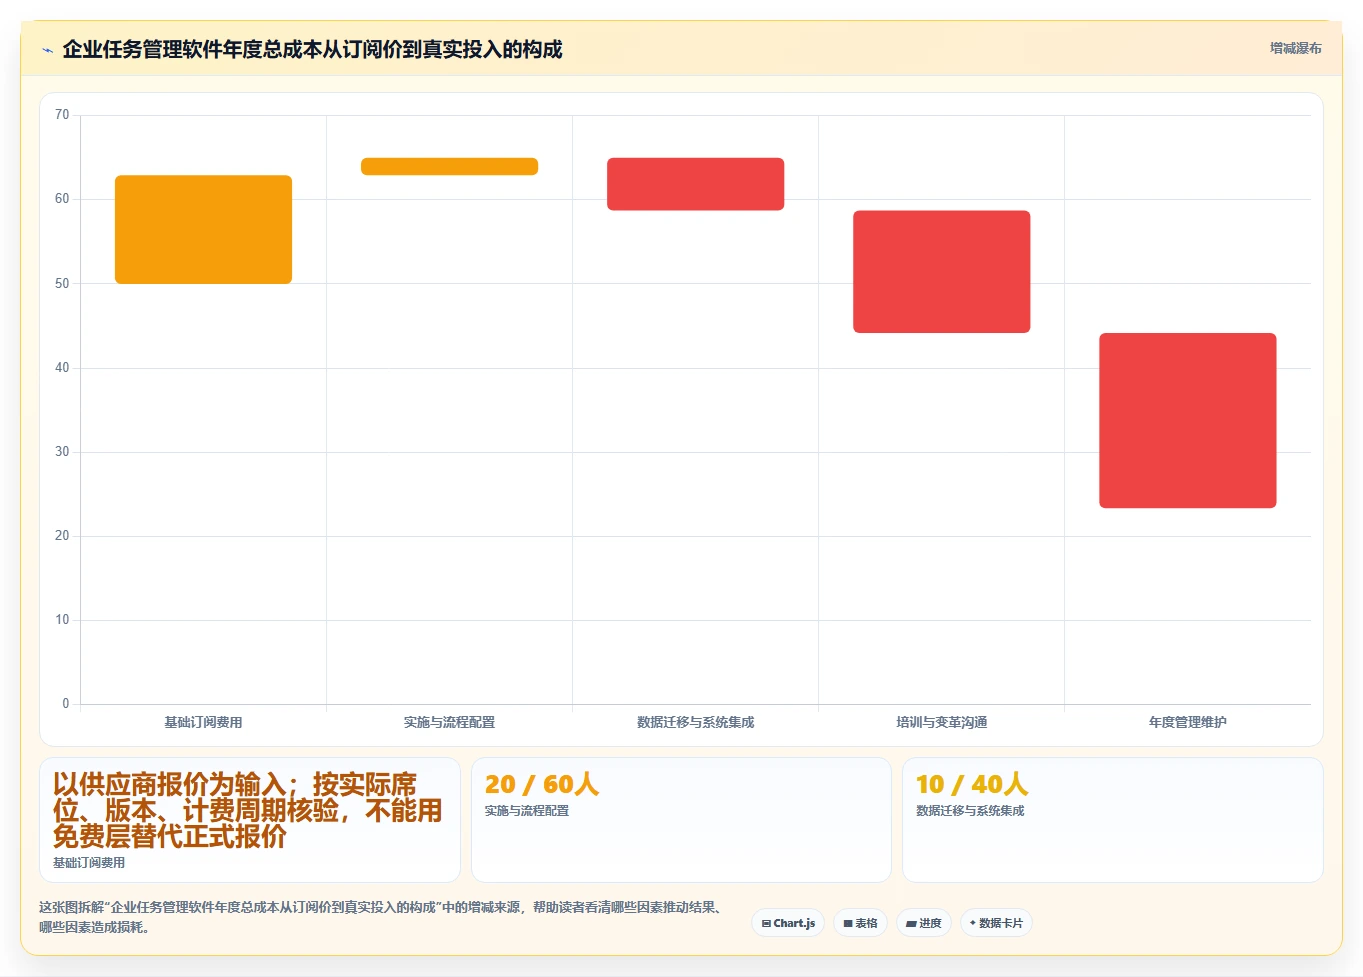The height and width of the screenshot is (977, 1363).
Task: Select the 进度 pill button
Action: pyautogui.click(x=923, y=923)
